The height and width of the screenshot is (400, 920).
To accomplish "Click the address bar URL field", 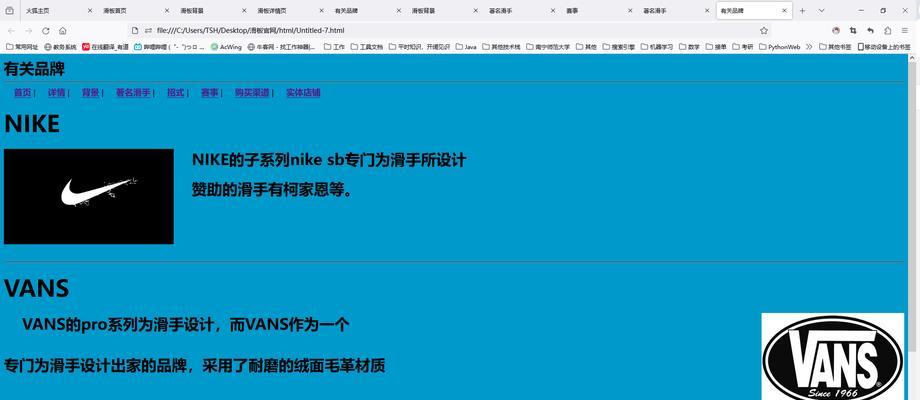I will (x=449, y=30).
